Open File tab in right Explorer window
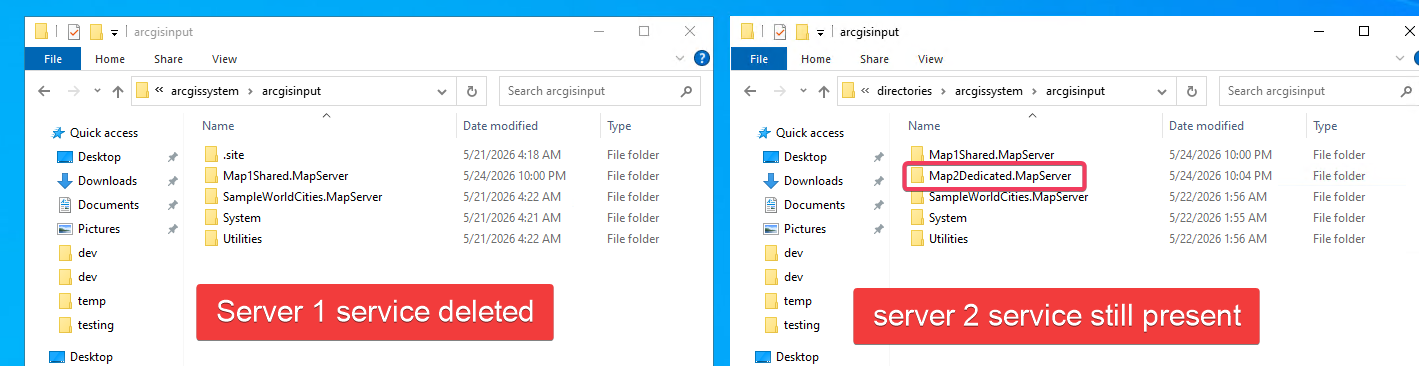Image resolution: width=1419 pixels, height=366 pixels. 759,59
